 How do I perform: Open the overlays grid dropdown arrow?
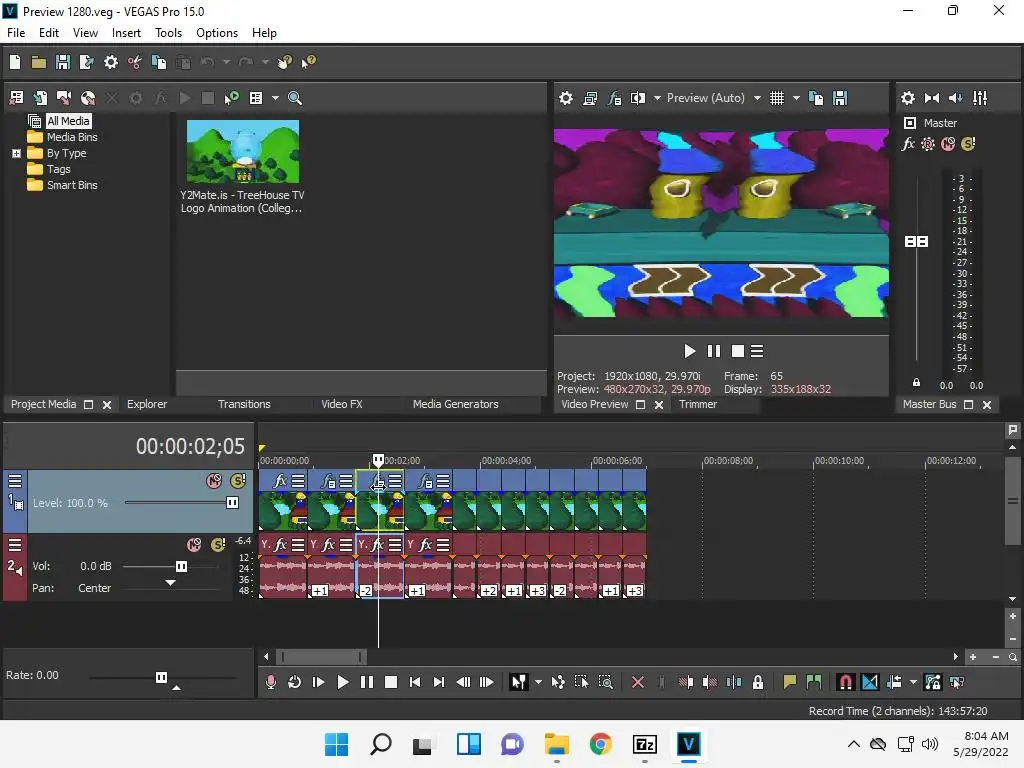point(796,98)
